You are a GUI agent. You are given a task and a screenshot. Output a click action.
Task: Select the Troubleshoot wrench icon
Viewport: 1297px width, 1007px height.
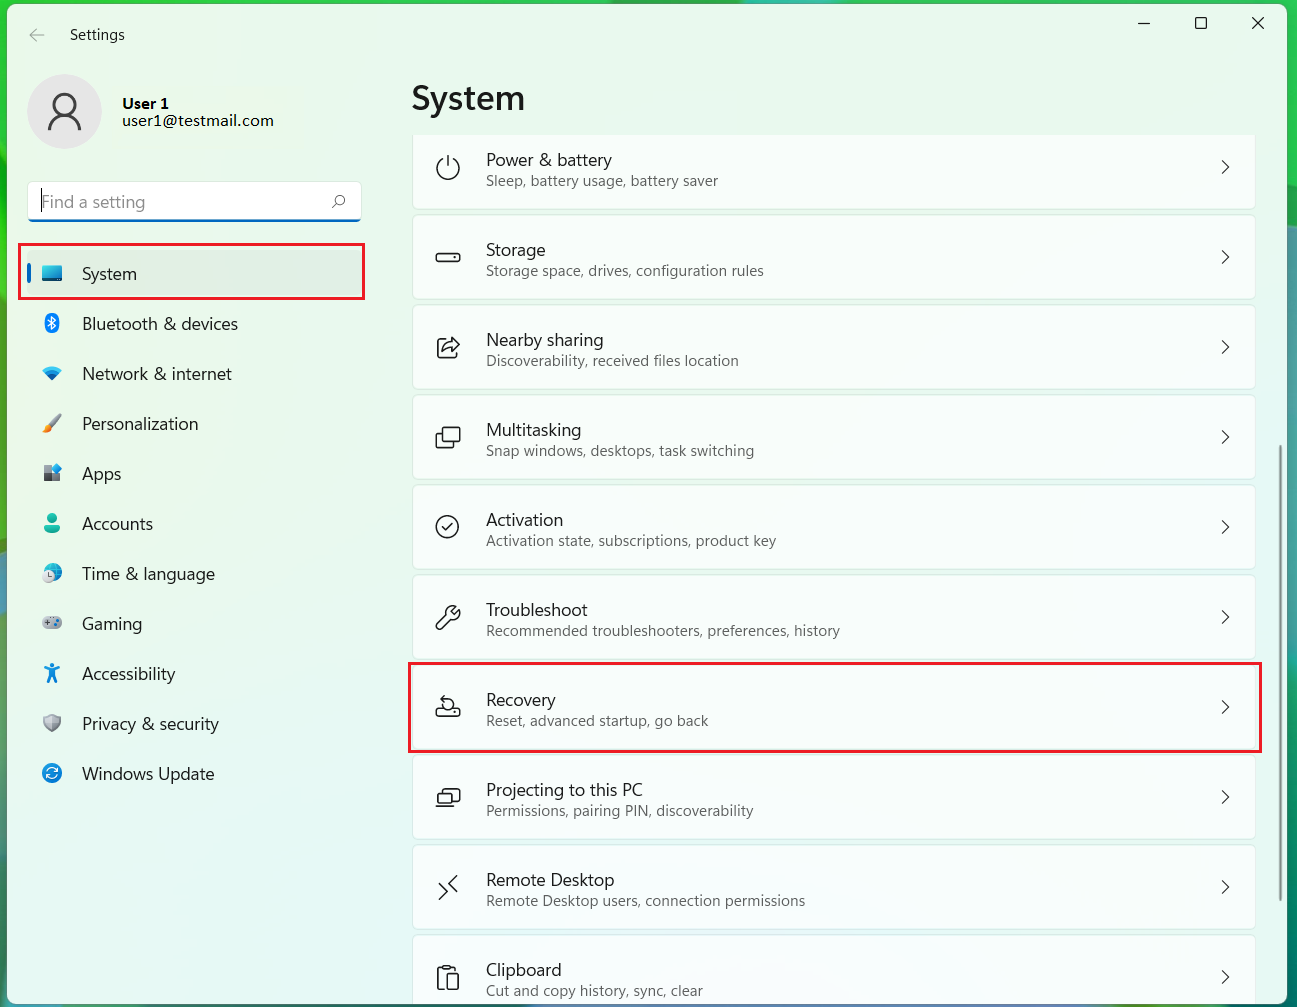[448, 617]
